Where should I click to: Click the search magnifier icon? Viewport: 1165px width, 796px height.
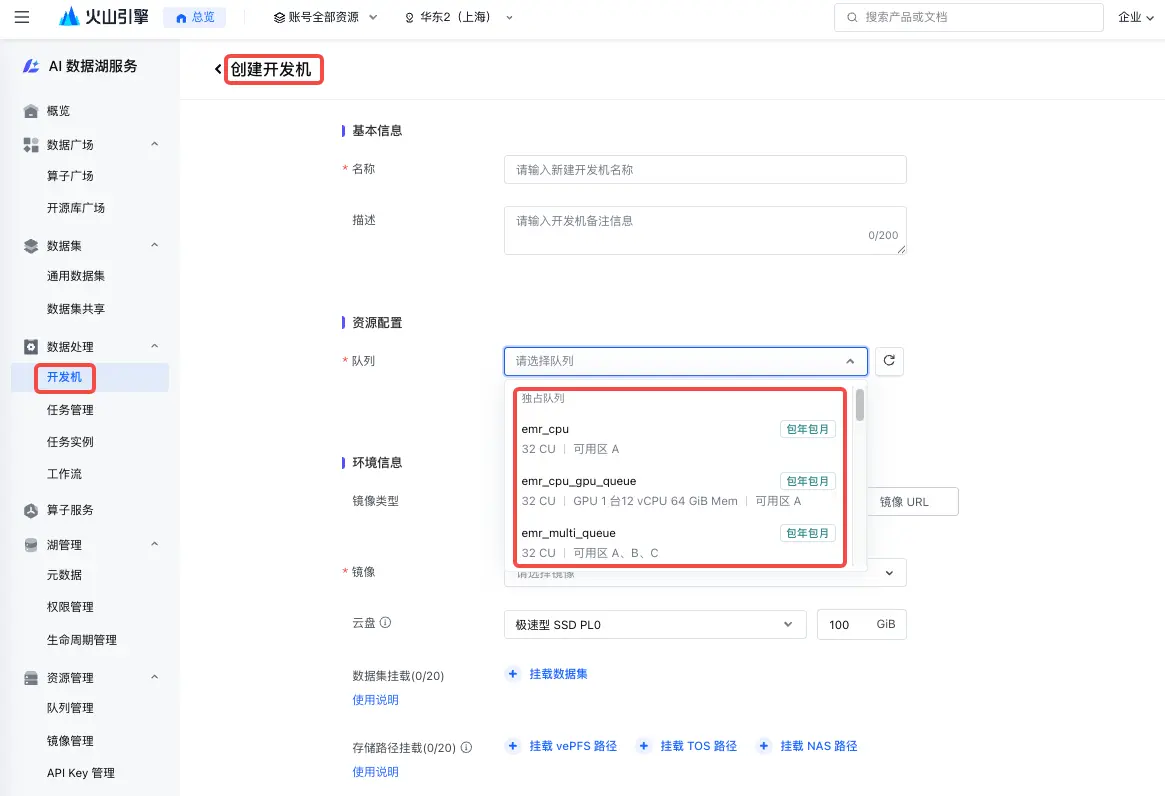tap(851, 17)
